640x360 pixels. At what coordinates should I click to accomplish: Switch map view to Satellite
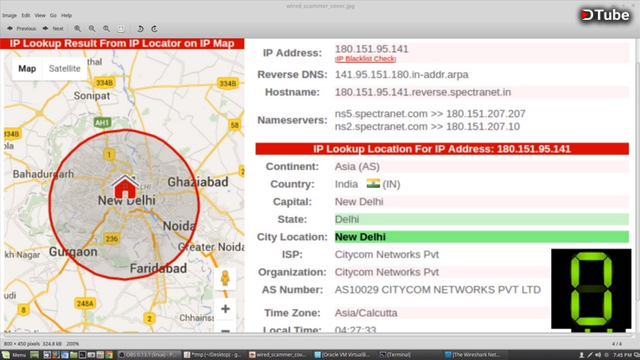[64, 69]
